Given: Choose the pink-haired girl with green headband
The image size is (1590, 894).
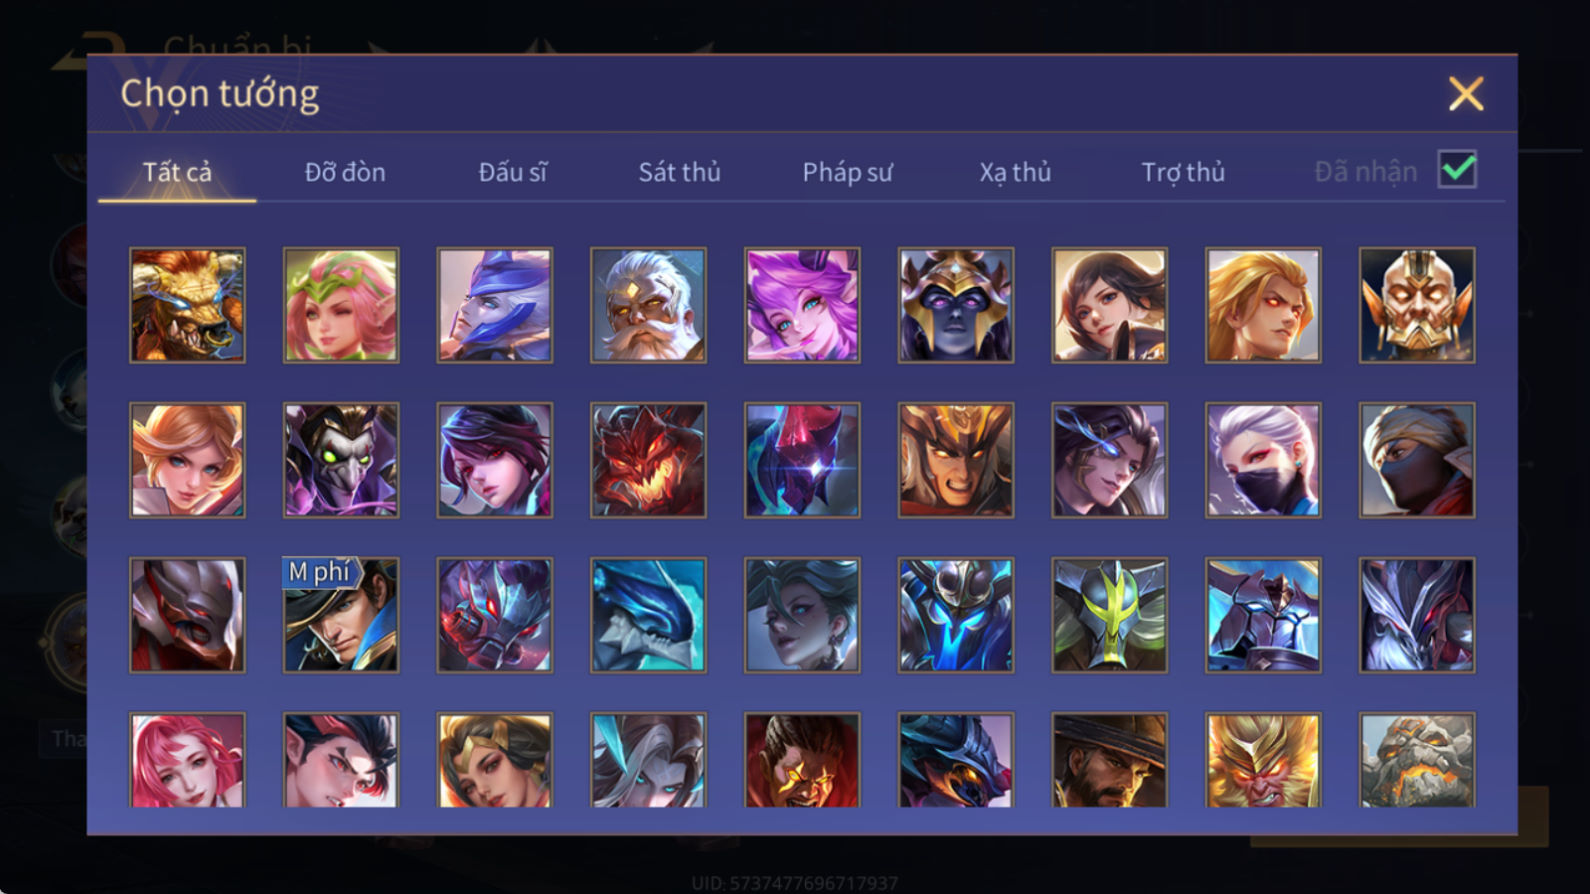Looking at the screenshot, I should tap(341, 305).
